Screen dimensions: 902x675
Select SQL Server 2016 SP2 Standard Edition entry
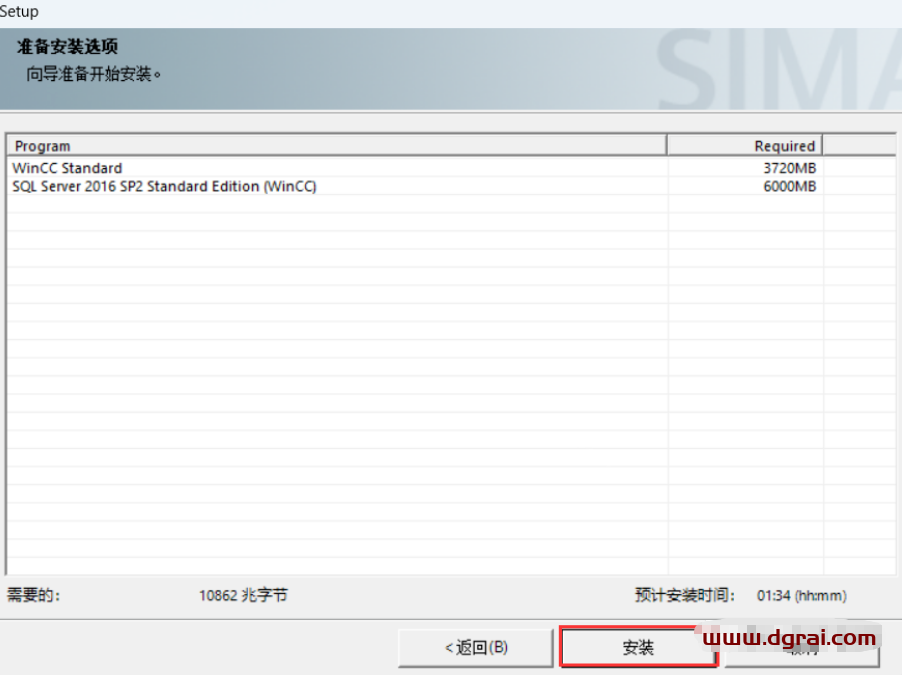coord(164,186)
